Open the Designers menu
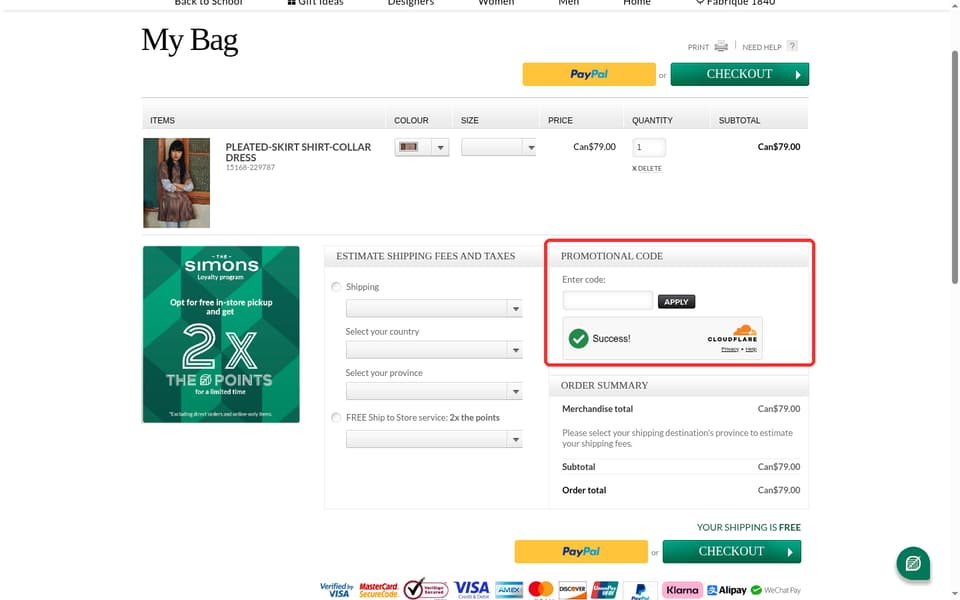This screenshot has width=960, height=600. (x=411, y=2)
